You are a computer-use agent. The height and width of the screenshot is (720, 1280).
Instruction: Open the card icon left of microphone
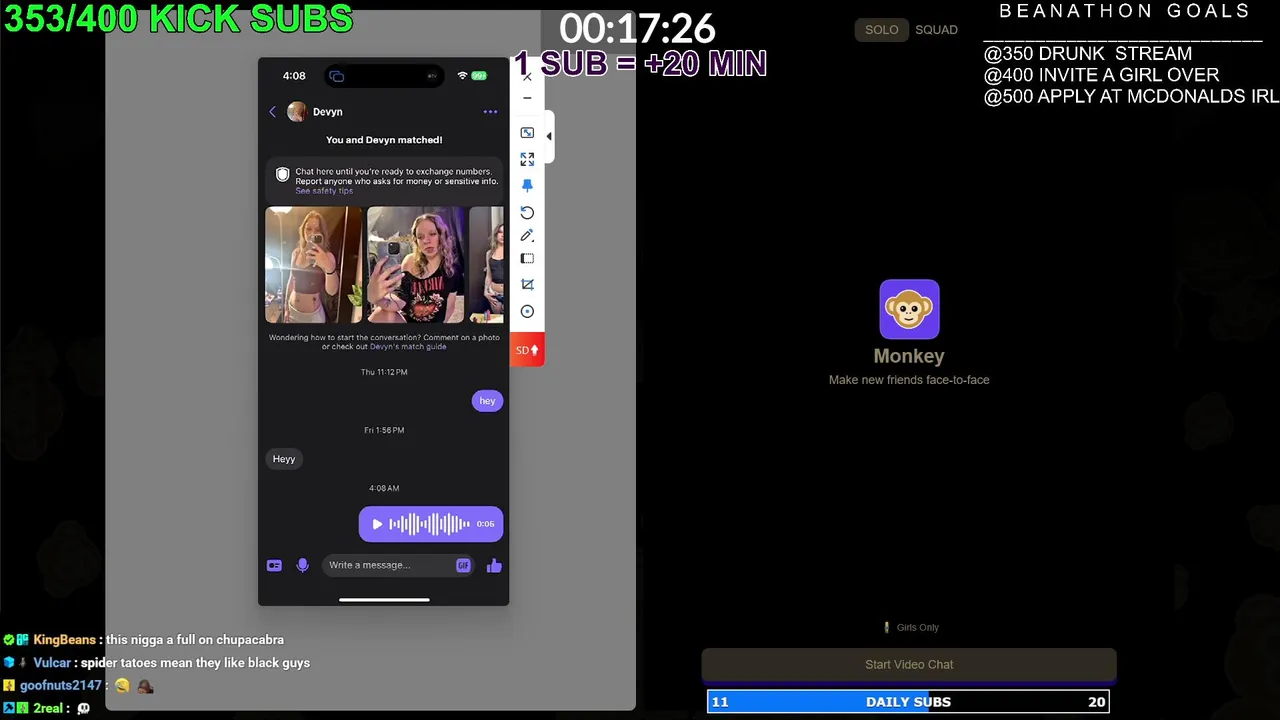[x=274, y=565]
